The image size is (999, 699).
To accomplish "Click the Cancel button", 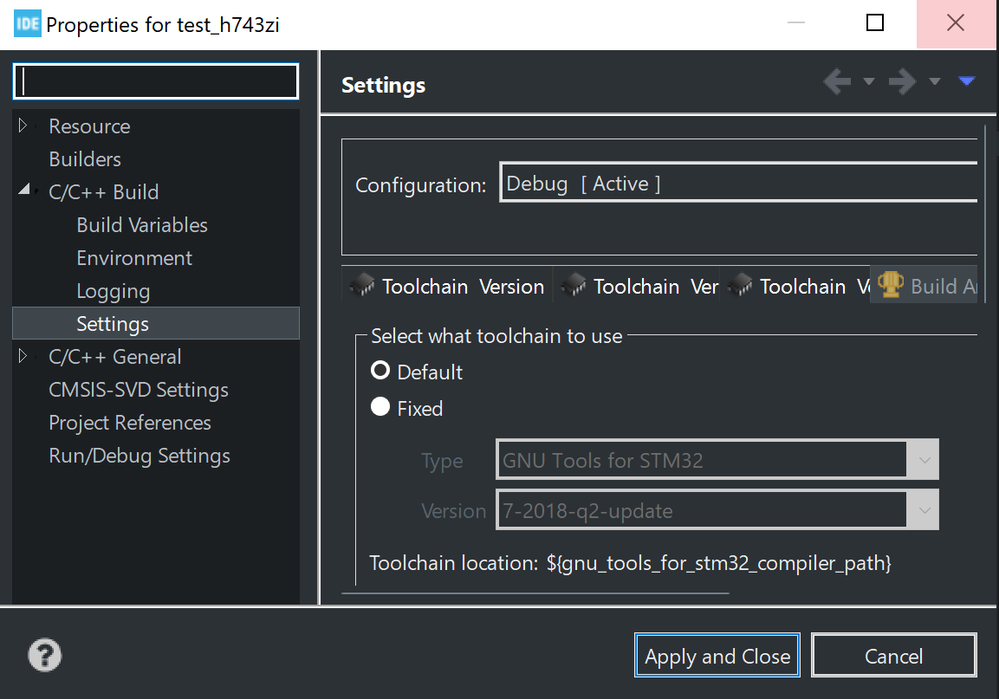I will tap(894, 655).
